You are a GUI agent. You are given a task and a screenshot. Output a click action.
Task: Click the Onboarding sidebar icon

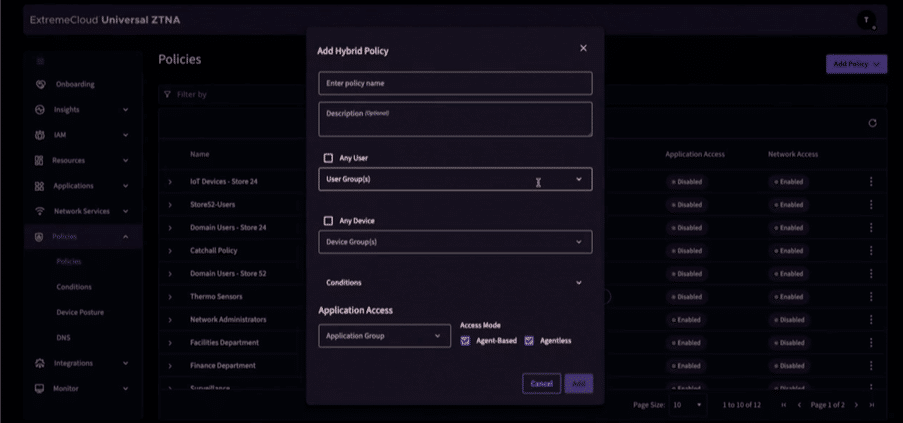(x=40, y=84)
